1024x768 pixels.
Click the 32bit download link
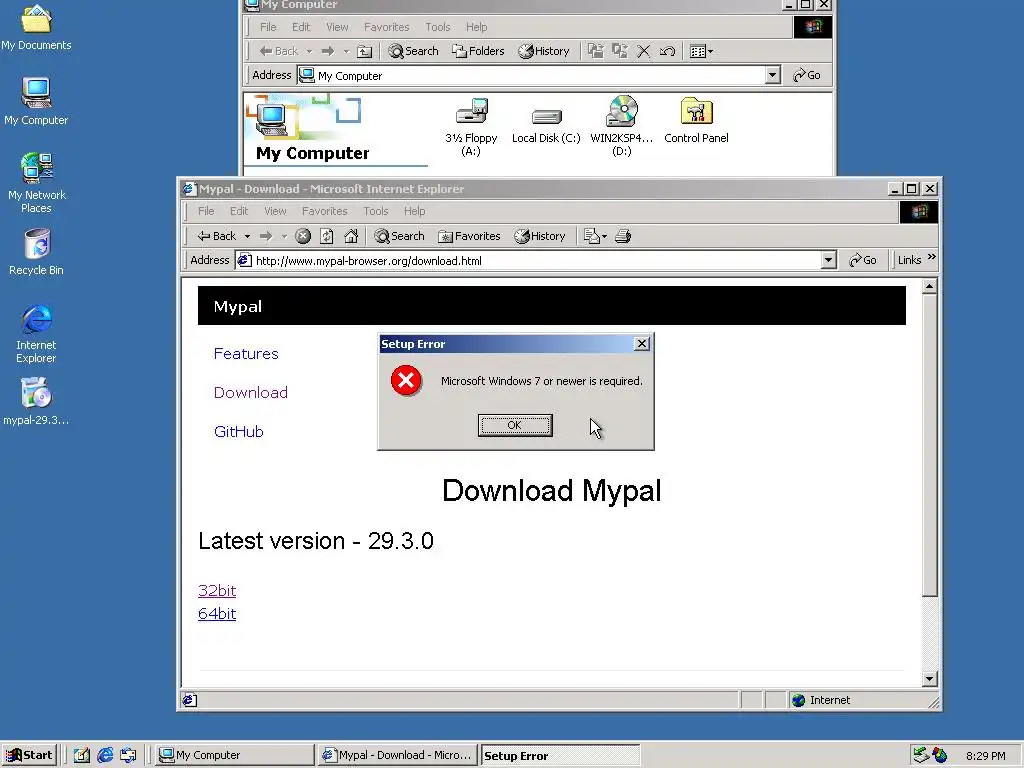point(217,590)
